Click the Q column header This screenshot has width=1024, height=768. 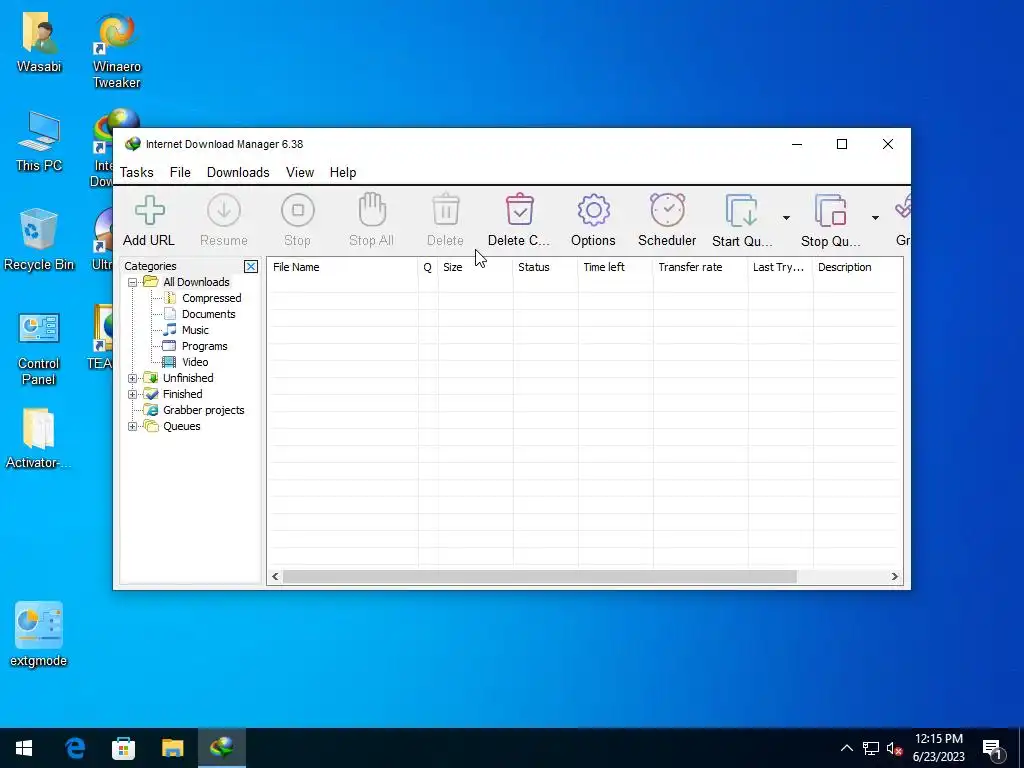pos(428,267)
